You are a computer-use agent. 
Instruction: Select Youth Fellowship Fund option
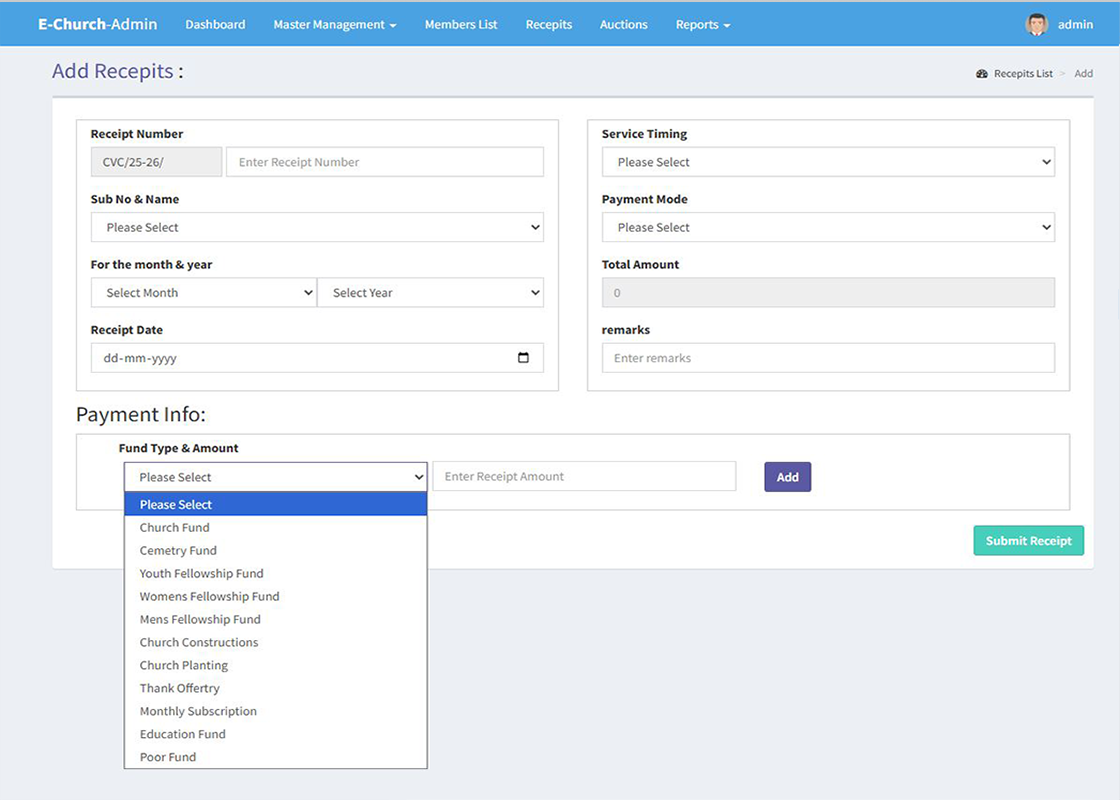[202, 574]
